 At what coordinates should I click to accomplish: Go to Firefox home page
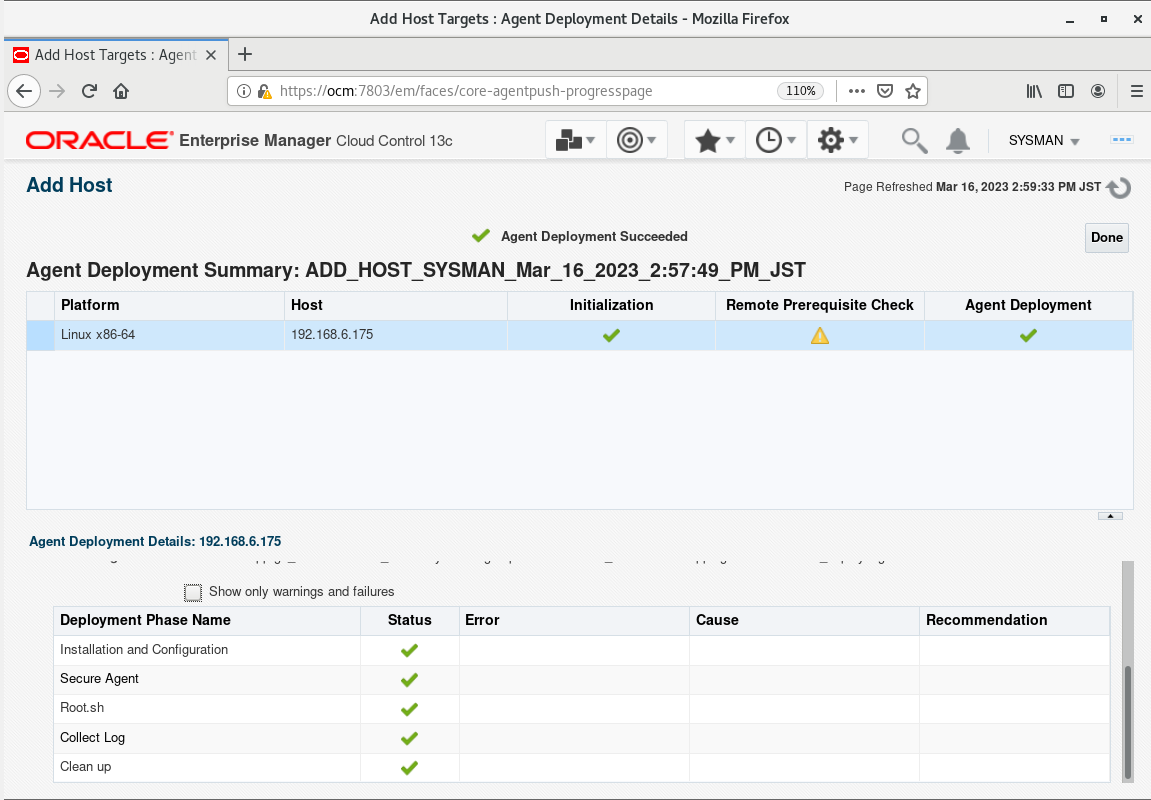coord(121,91)
